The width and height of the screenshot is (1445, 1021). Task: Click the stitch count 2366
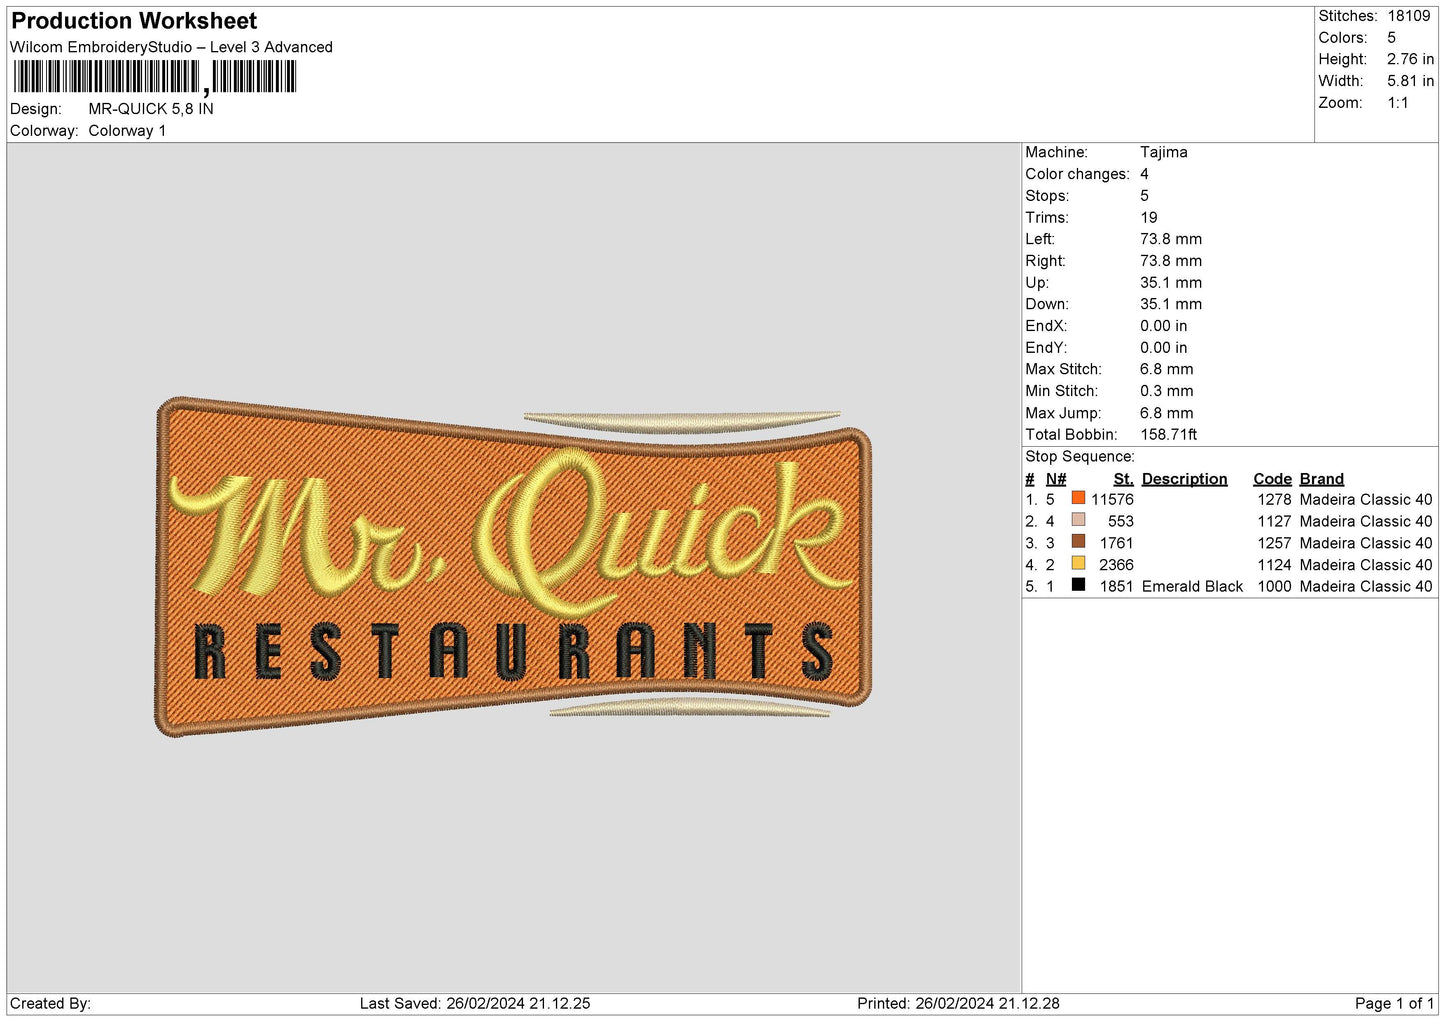click(1117, 565)
